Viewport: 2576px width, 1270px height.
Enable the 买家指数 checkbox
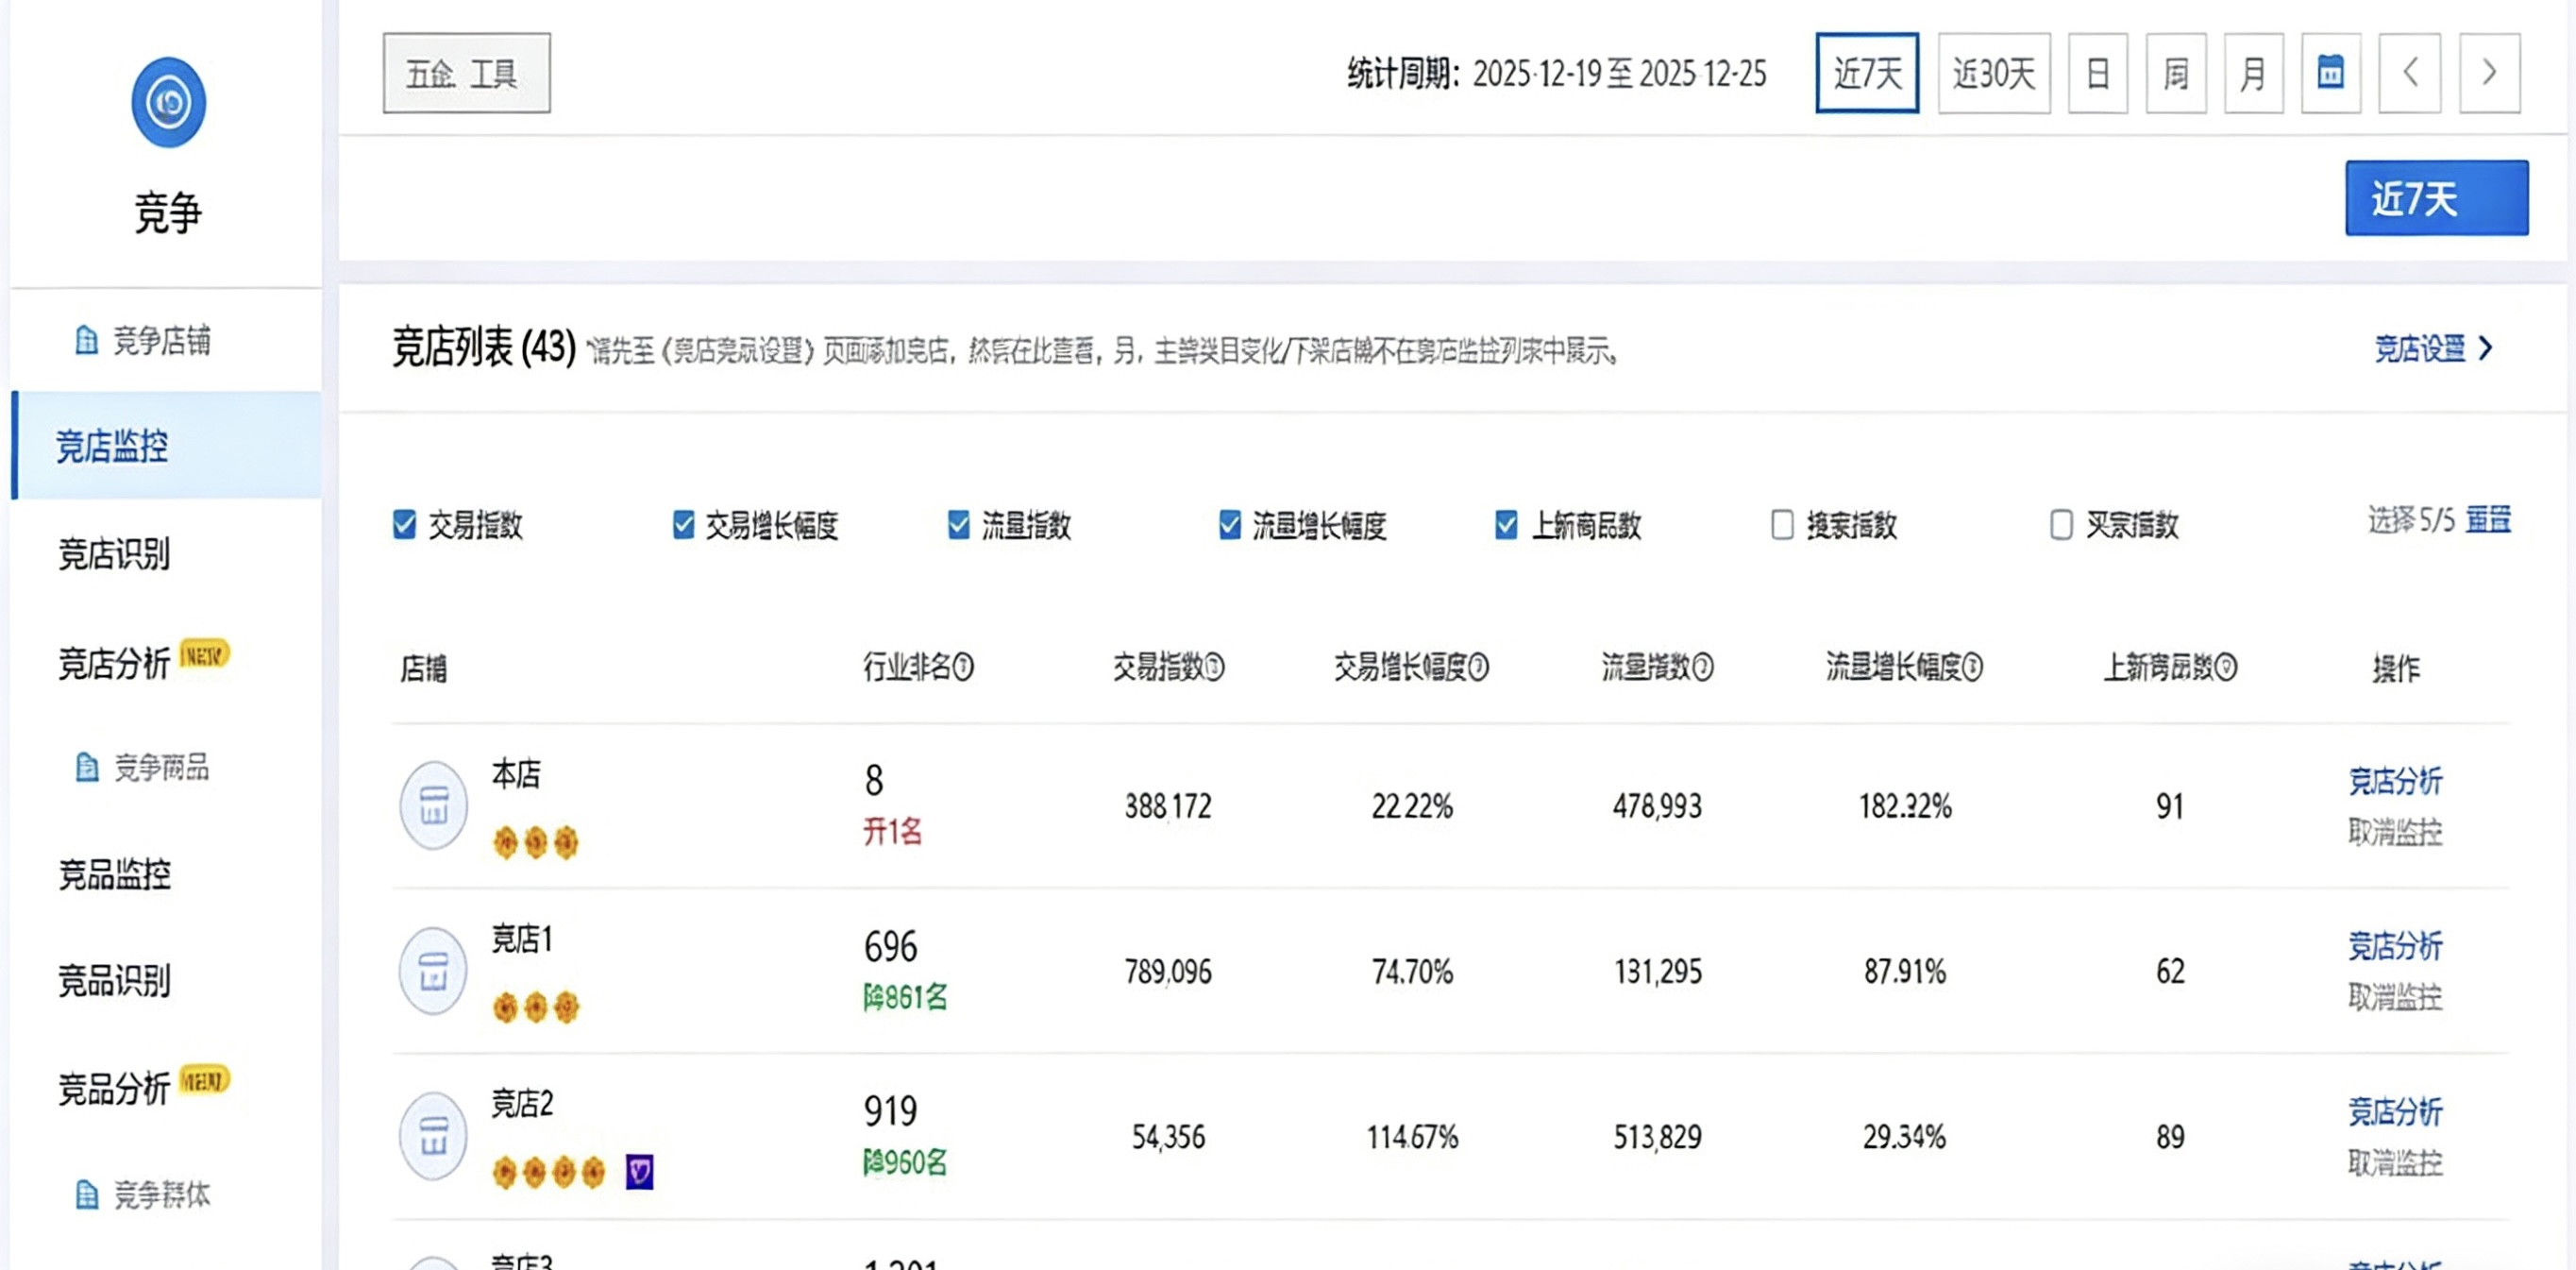pos(2061,524)
